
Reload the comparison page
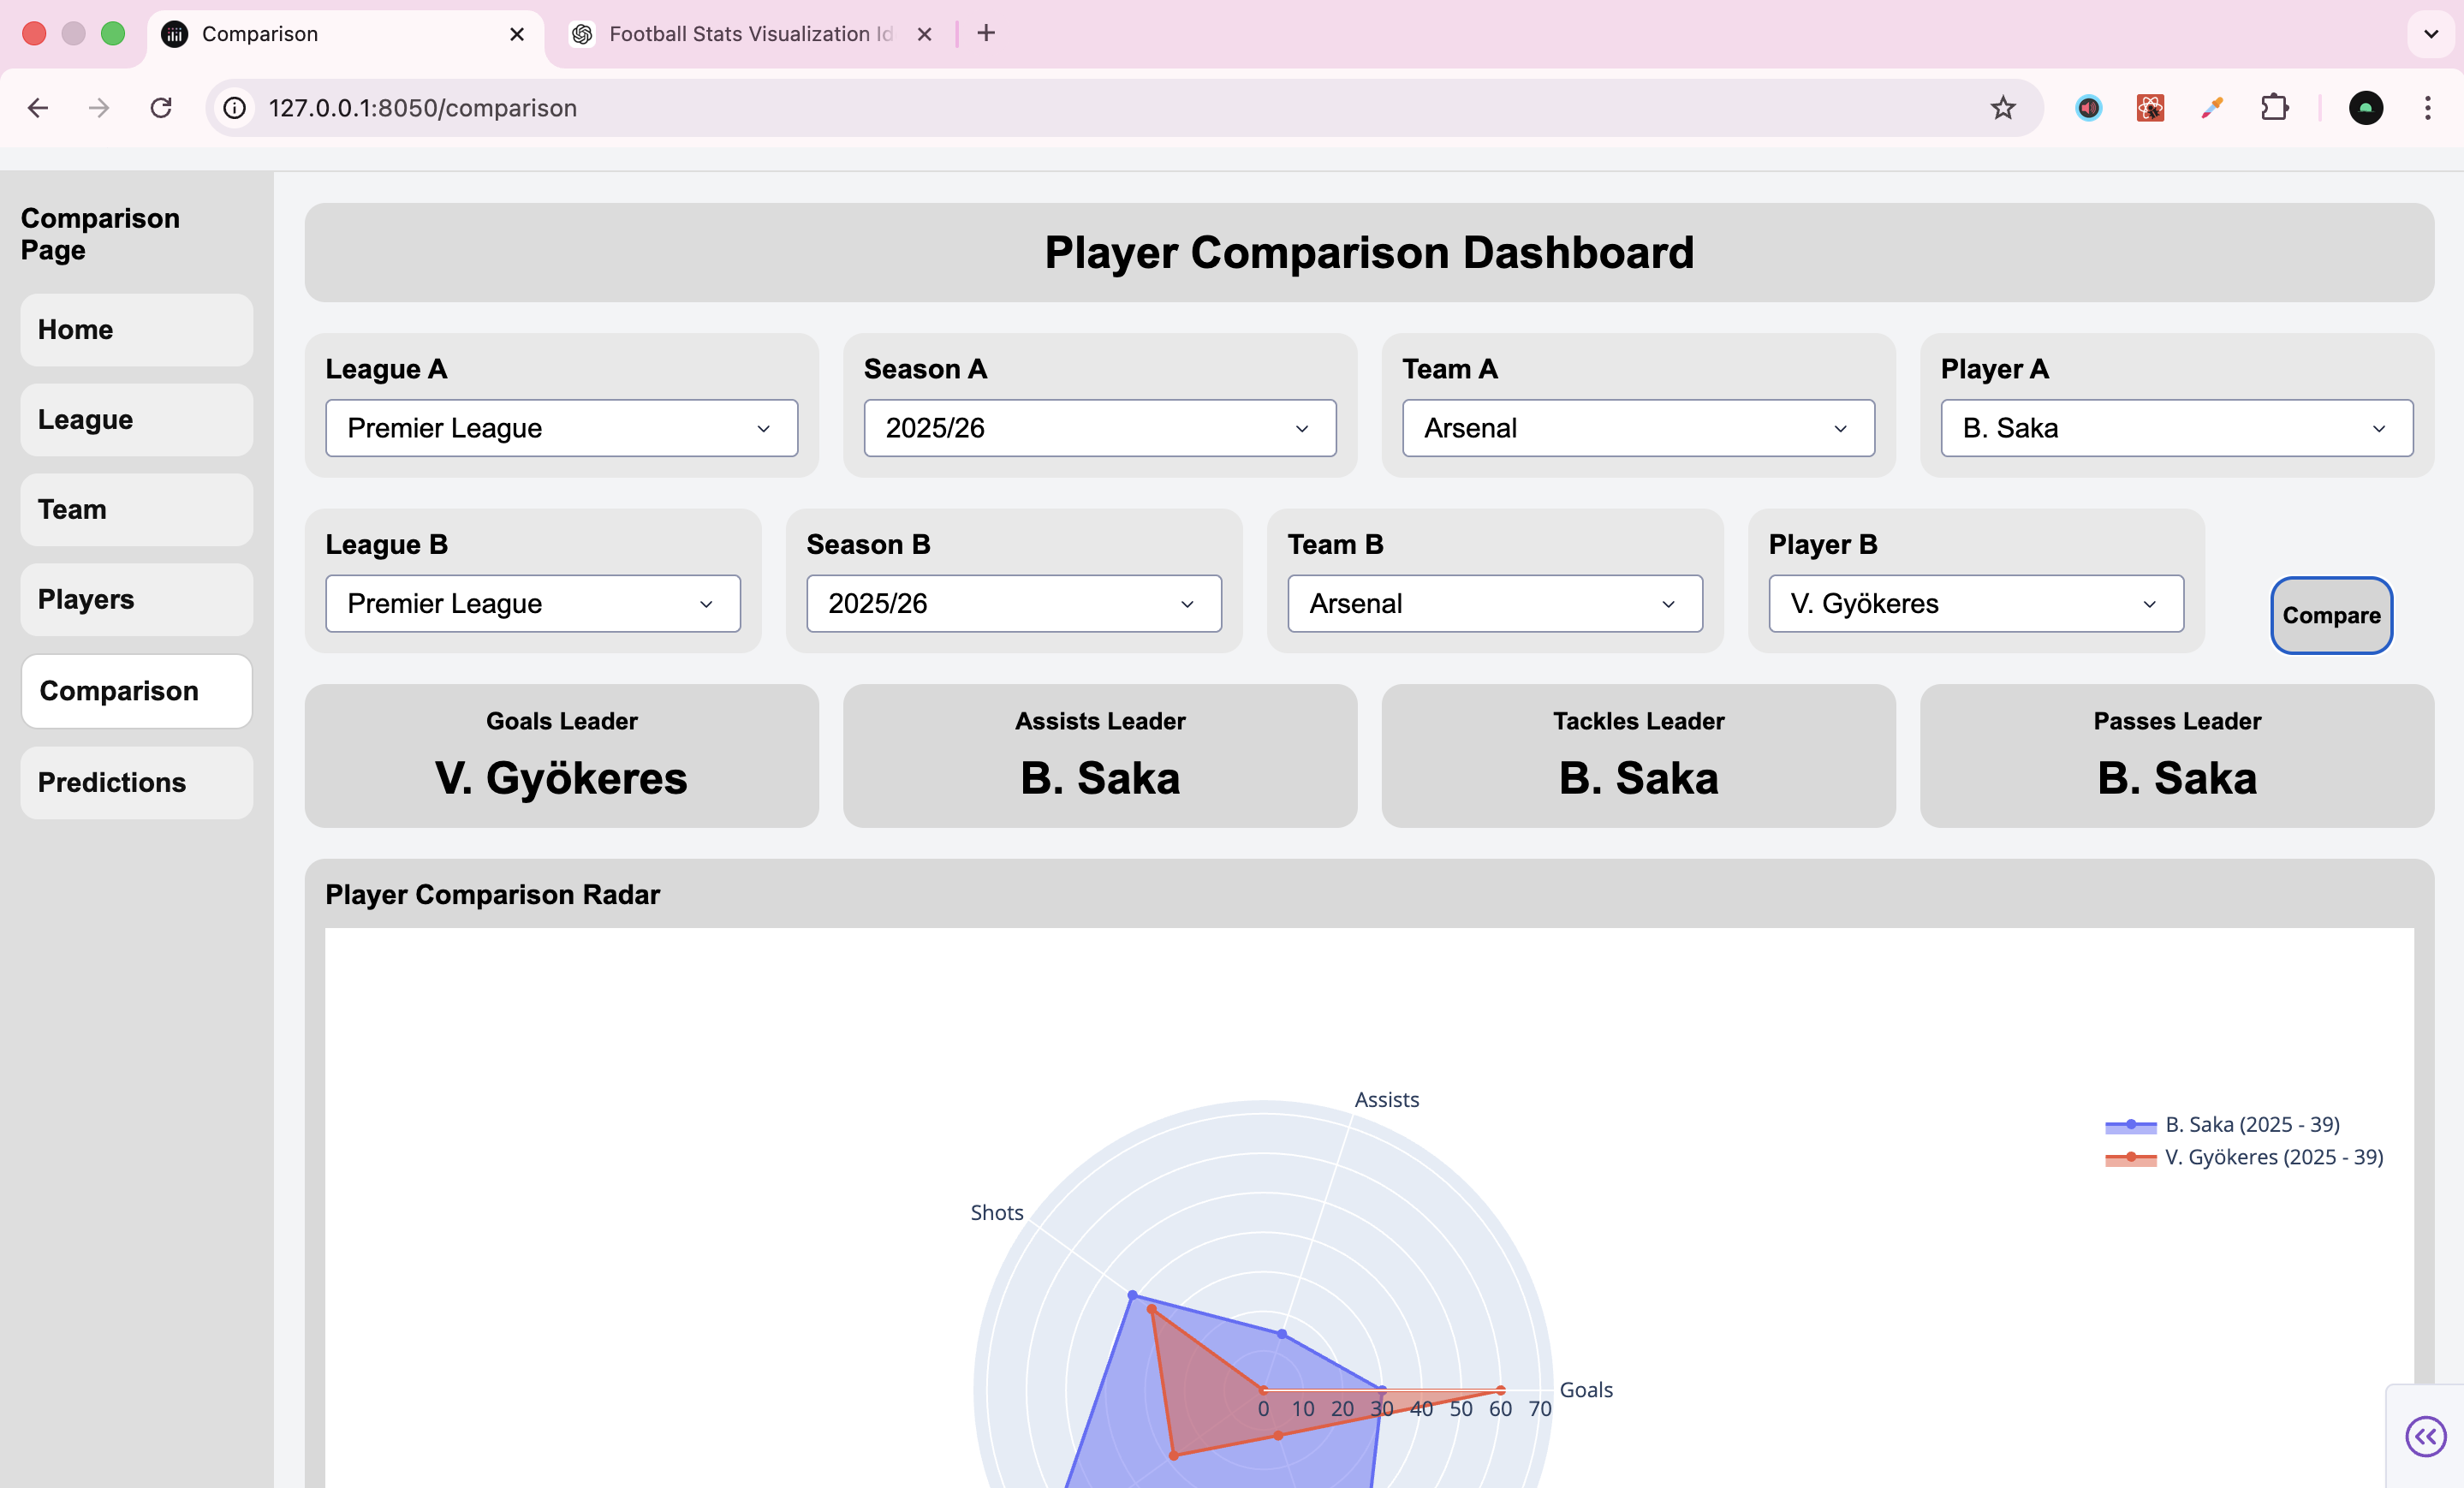(x=161, y=108)
